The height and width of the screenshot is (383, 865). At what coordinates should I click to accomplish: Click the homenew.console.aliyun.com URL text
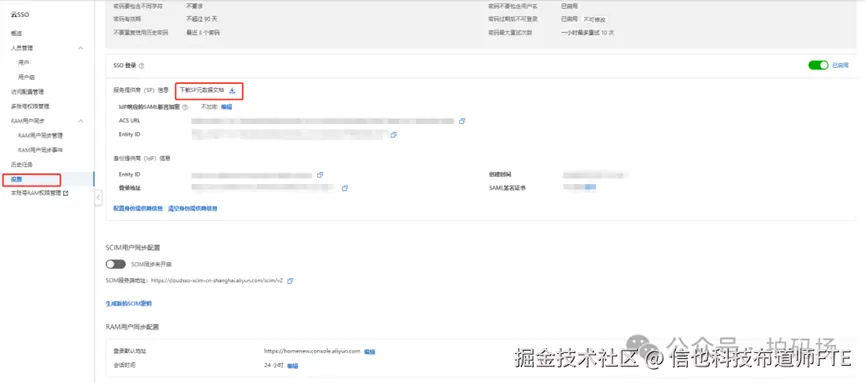pyautogui.click(x=312, y=351)
